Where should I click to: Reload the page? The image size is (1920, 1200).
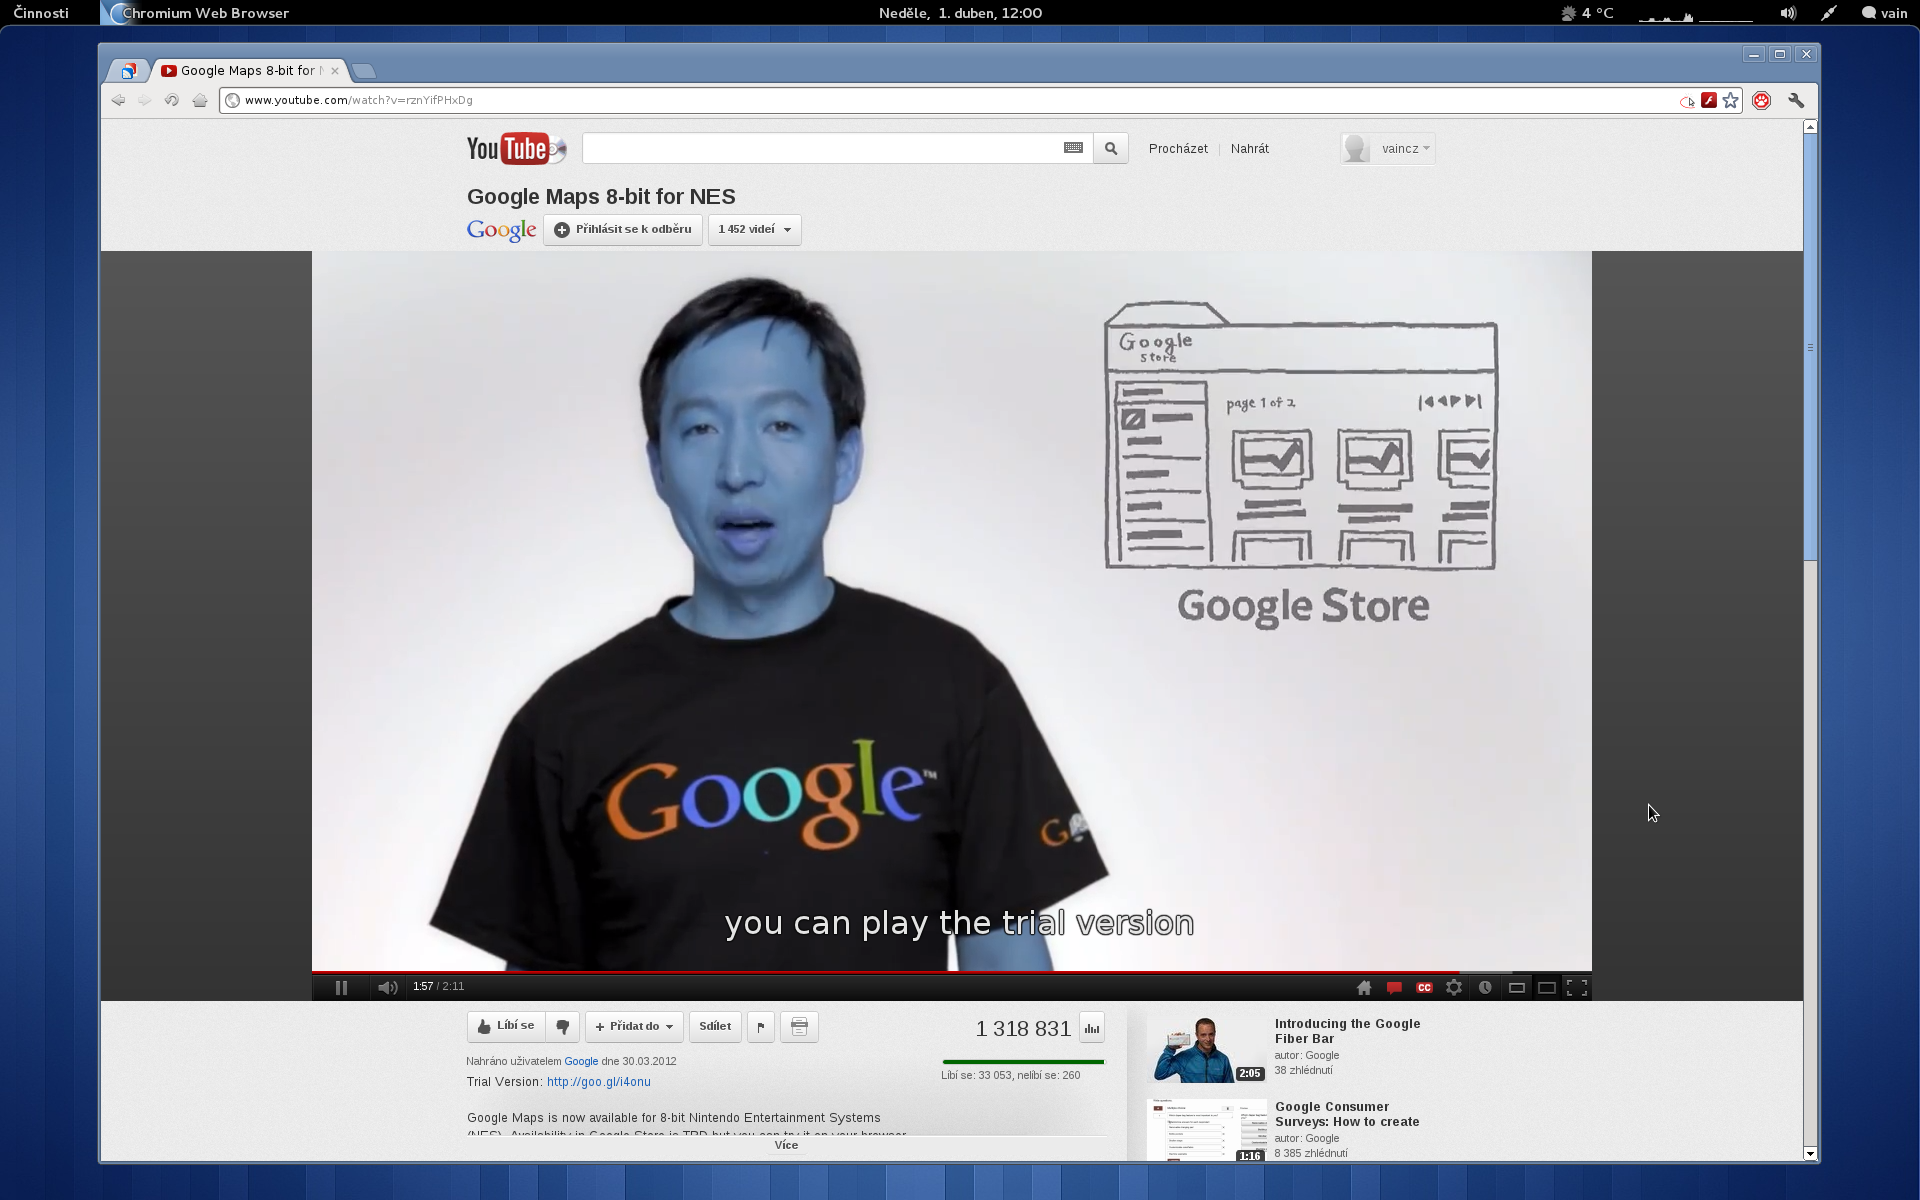pos(172,100)
